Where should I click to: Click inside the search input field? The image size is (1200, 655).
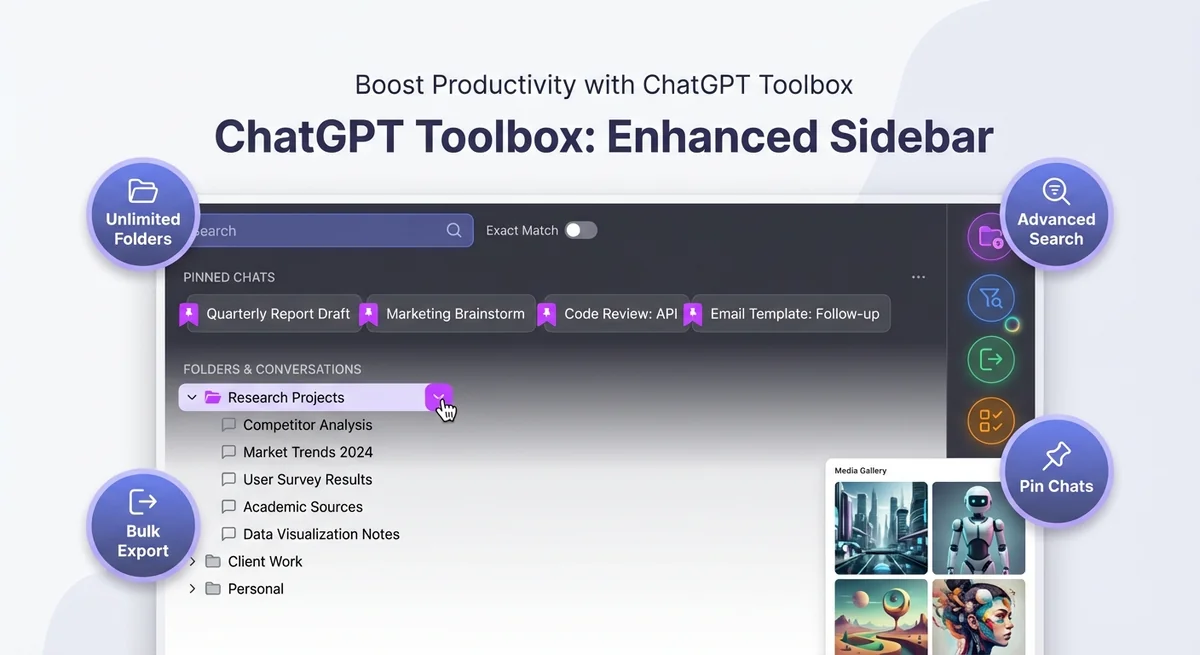(x=300, y=230)
